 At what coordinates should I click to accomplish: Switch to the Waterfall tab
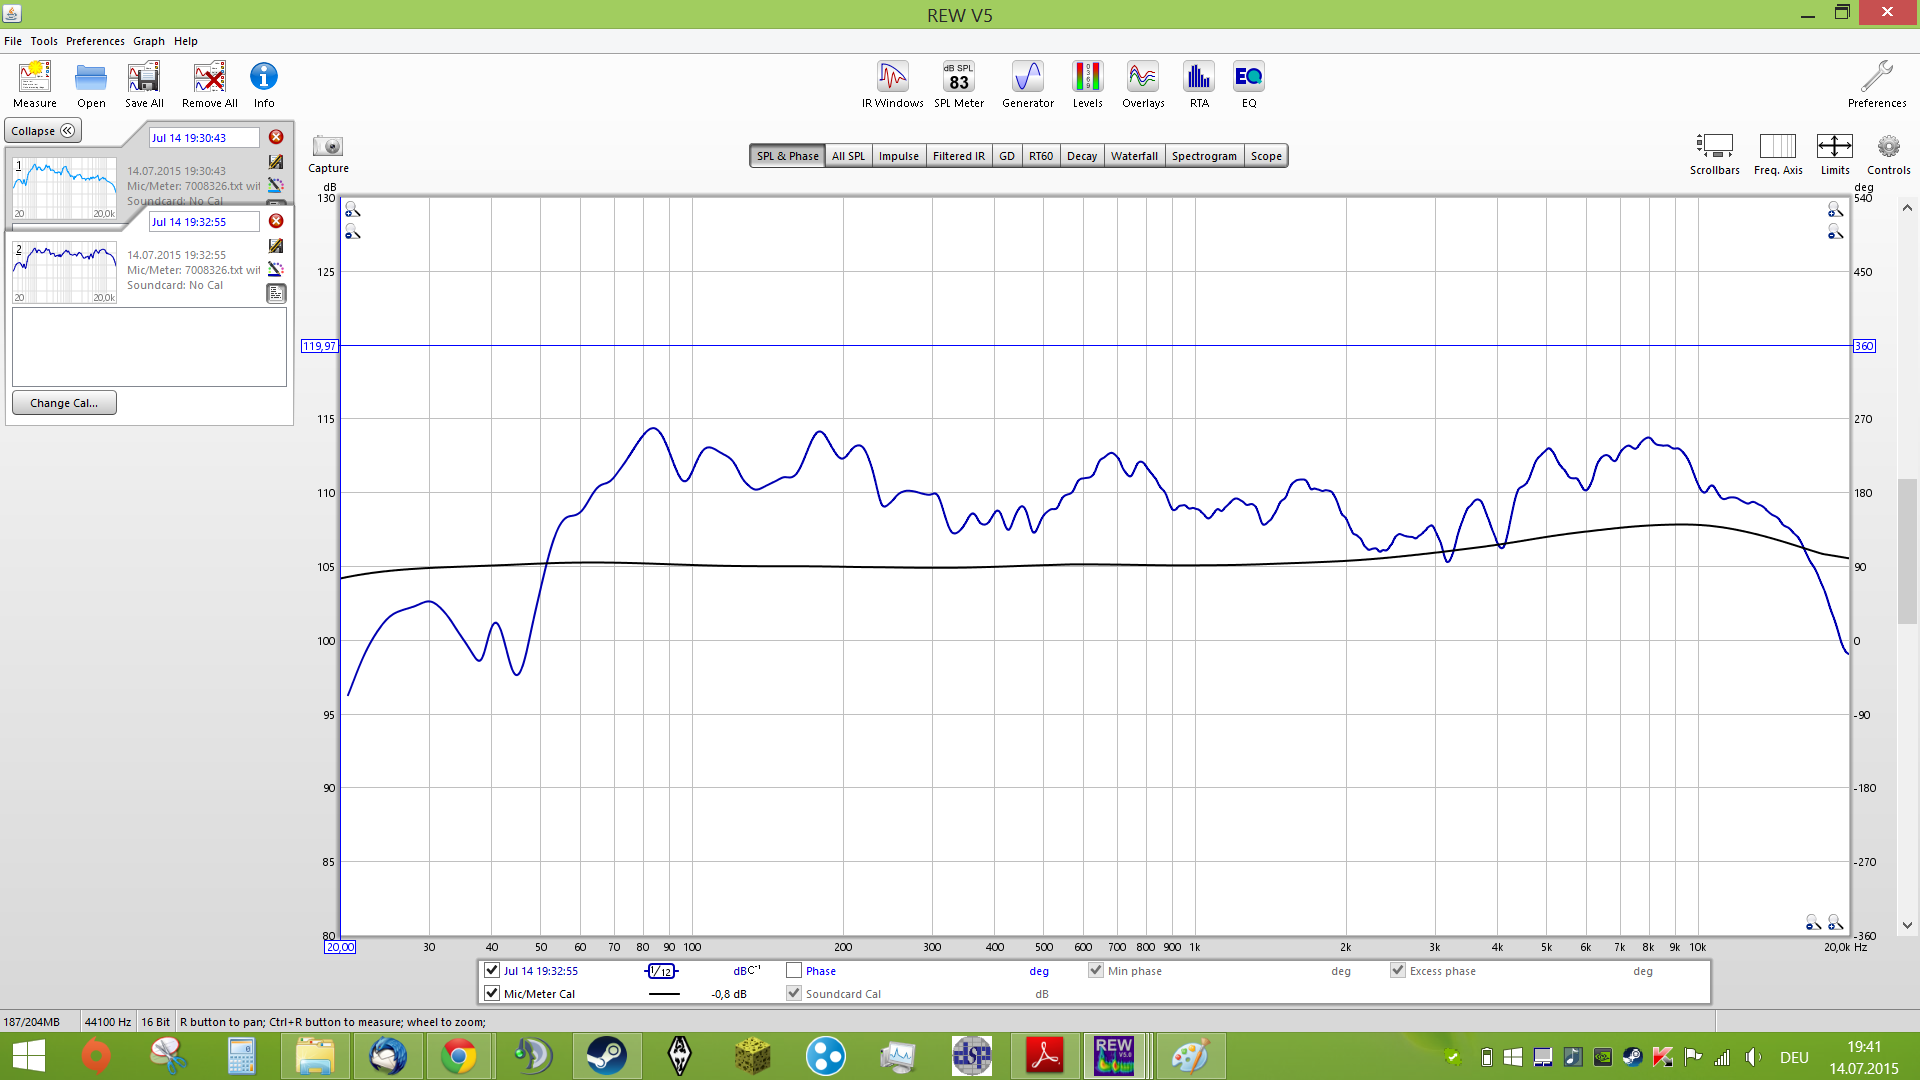[x=1134, y=156]
